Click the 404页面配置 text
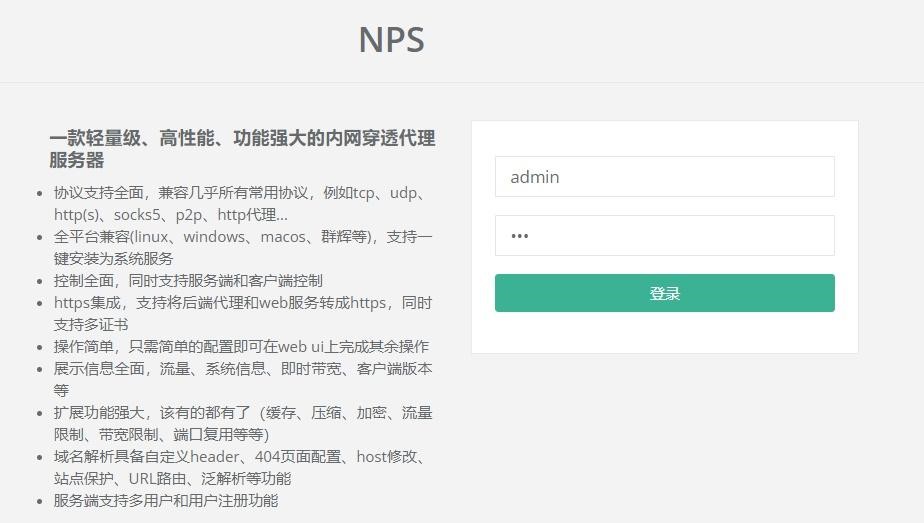This screenshot has width=924, height=523. click(298, 456)
